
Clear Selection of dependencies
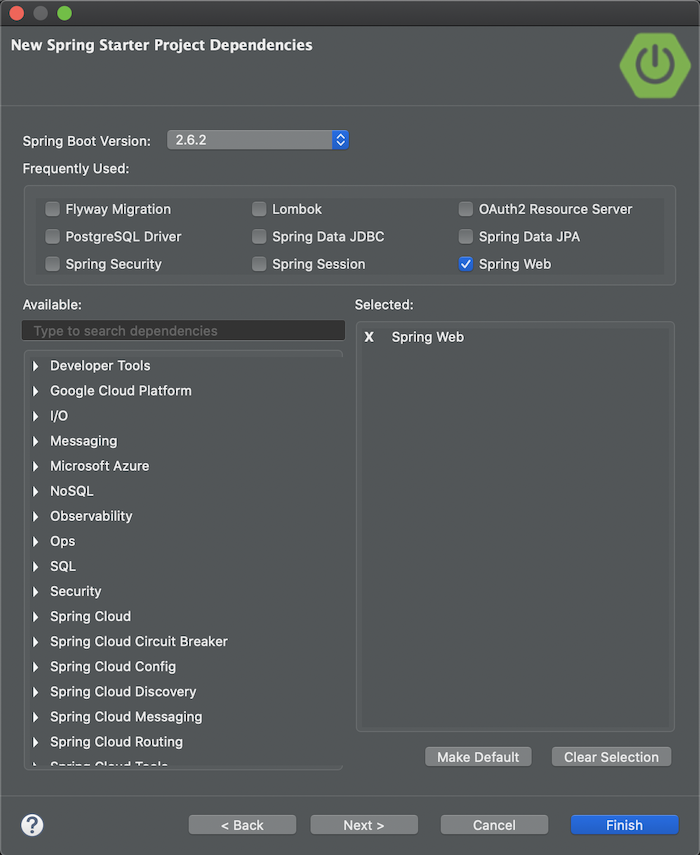[x=611, y=757]
